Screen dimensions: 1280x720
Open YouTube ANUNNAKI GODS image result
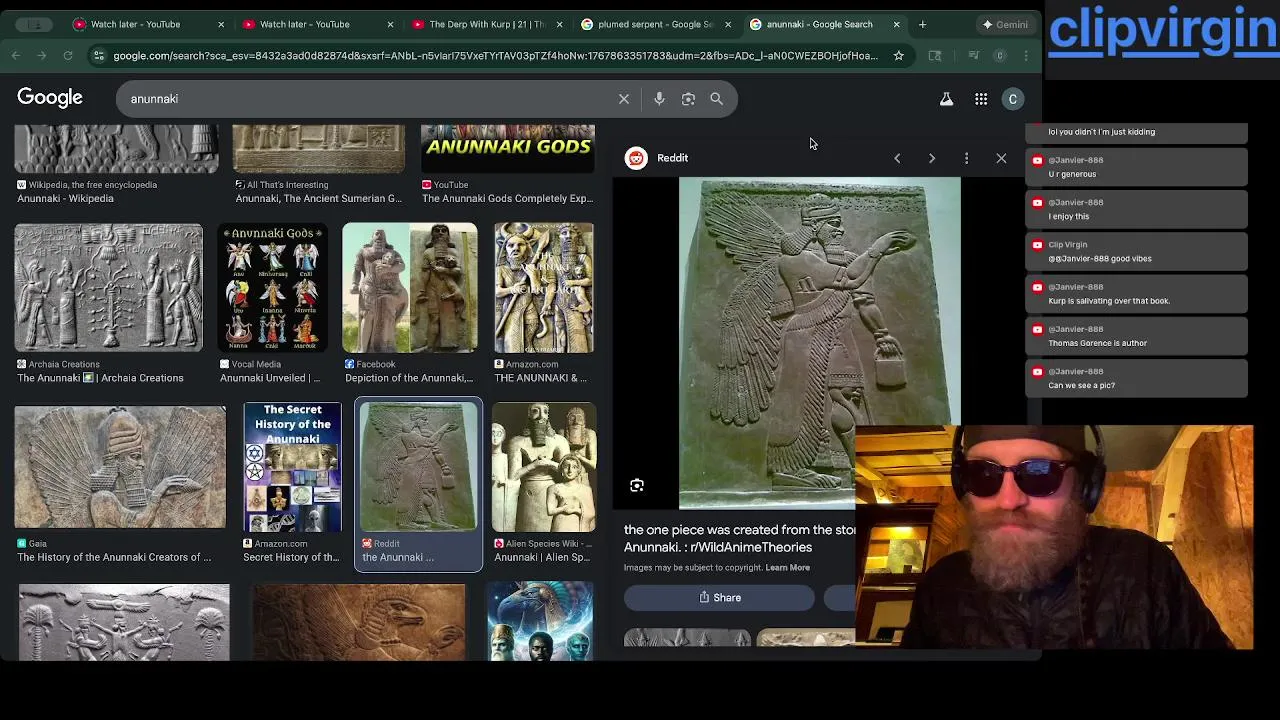(x=508, y=148)
